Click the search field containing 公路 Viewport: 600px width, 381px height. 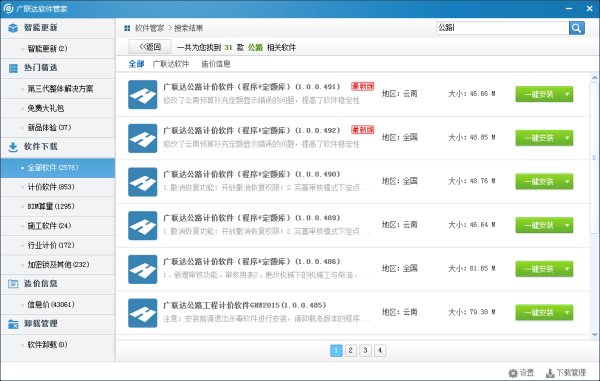[502, 28]
